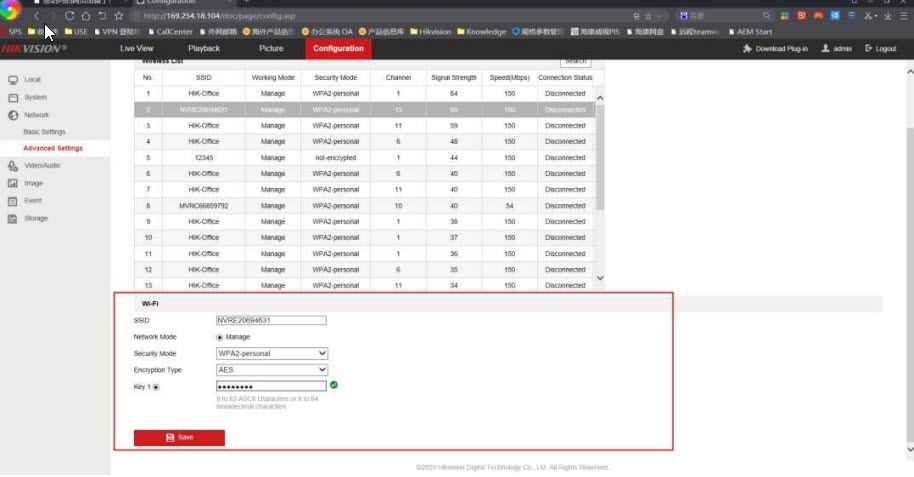The height and width of the screenshot is (477, 914).
Task: Open Video/Audio settings icon
Action: pos(13,165)
